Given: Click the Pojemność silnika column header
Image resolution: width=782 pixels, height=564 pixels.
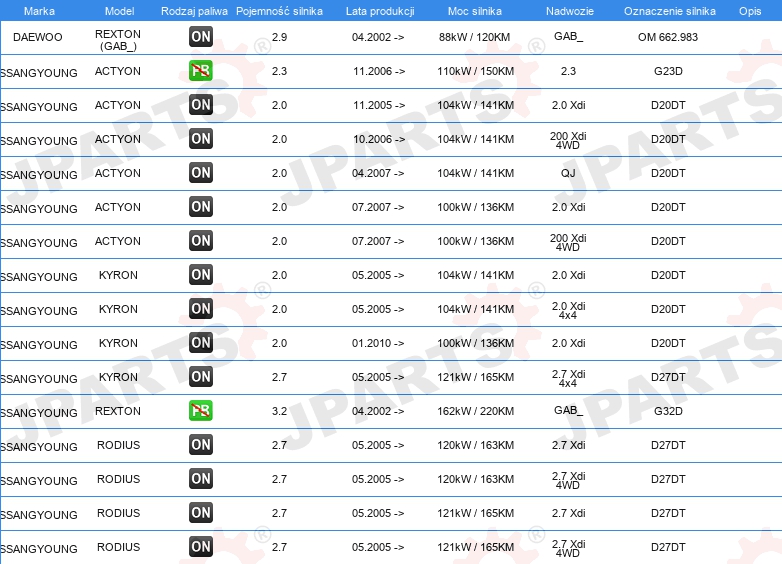Looking at the screenshot, I should [x=279, y=11].
